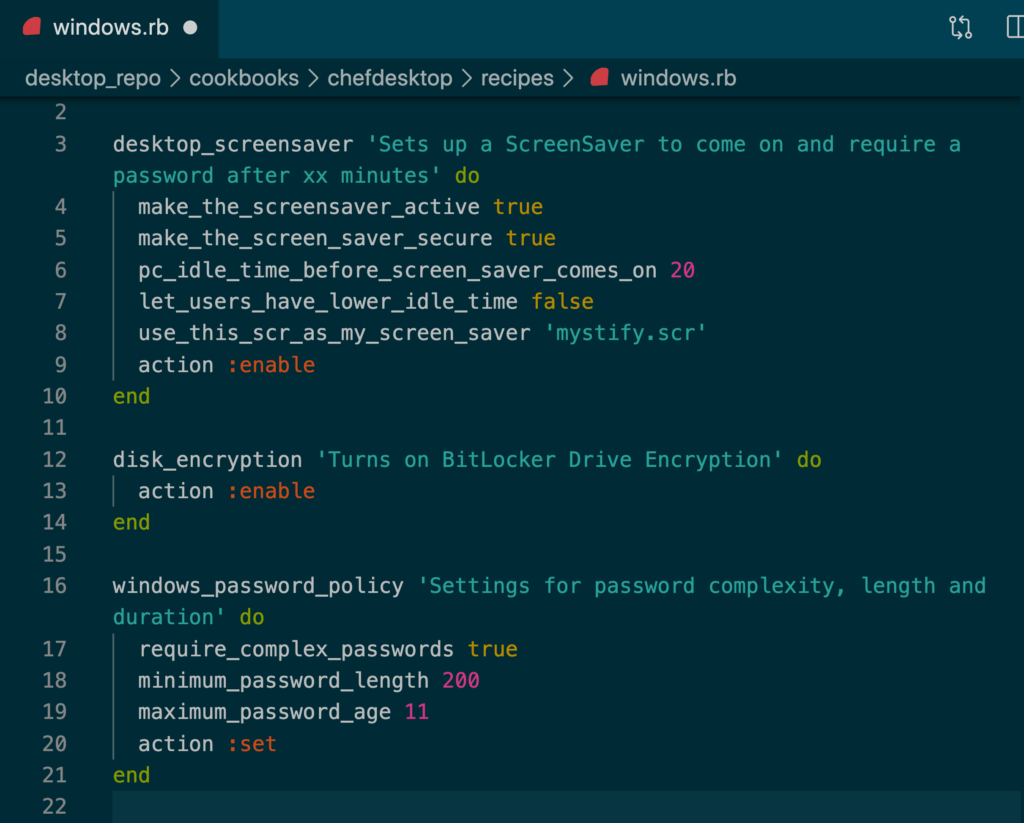Click false on the lower_idle_time line

pyautogui.click(x=562, y=301)
